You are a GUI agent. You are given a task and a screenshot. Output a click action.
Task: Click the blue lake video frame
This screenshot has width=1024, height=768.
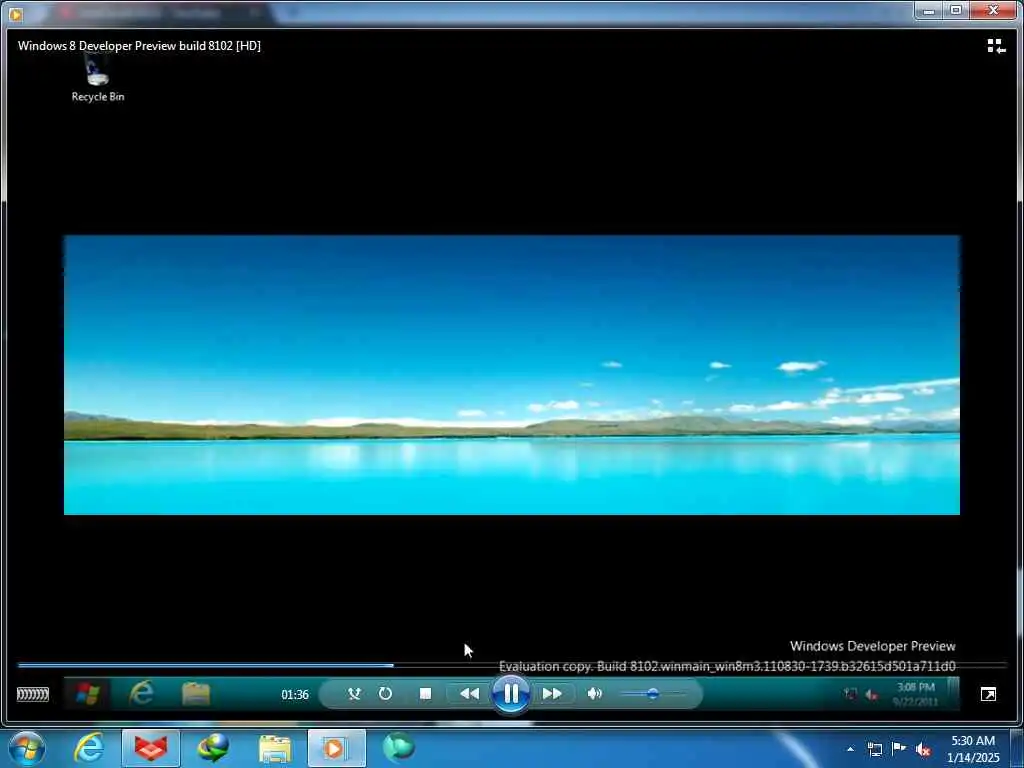(x=512, y=375)
